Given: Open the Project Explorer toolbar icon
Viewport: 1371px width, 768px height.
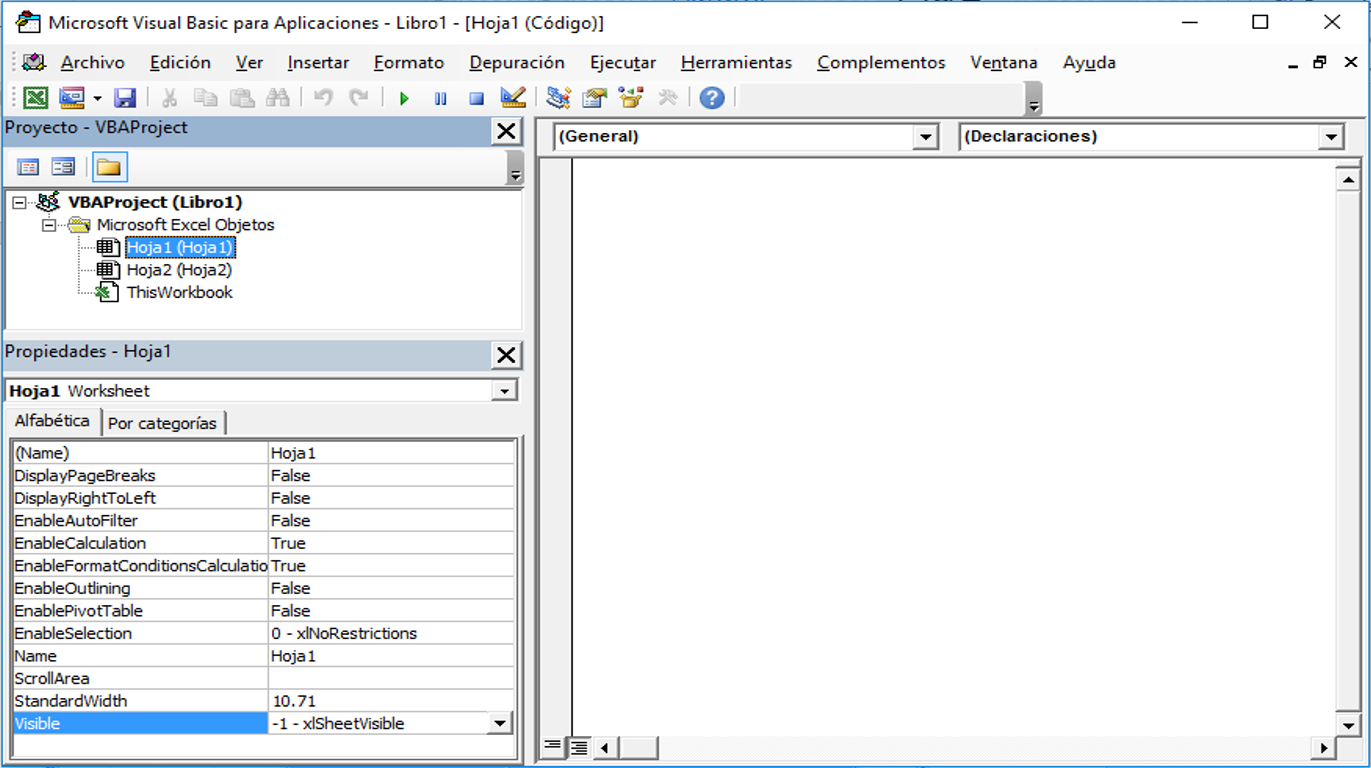Looking at the screenshot, I should click(x=559, y=98).
